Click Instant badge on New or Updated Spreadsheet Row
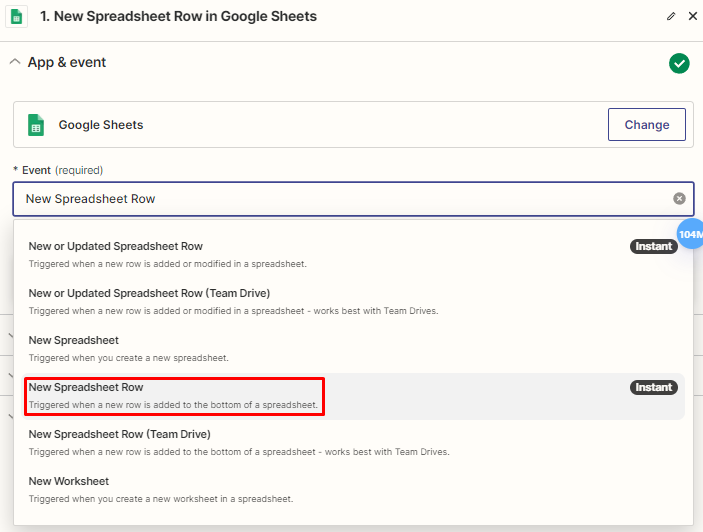The image size is (703, 532). [653, 247]
